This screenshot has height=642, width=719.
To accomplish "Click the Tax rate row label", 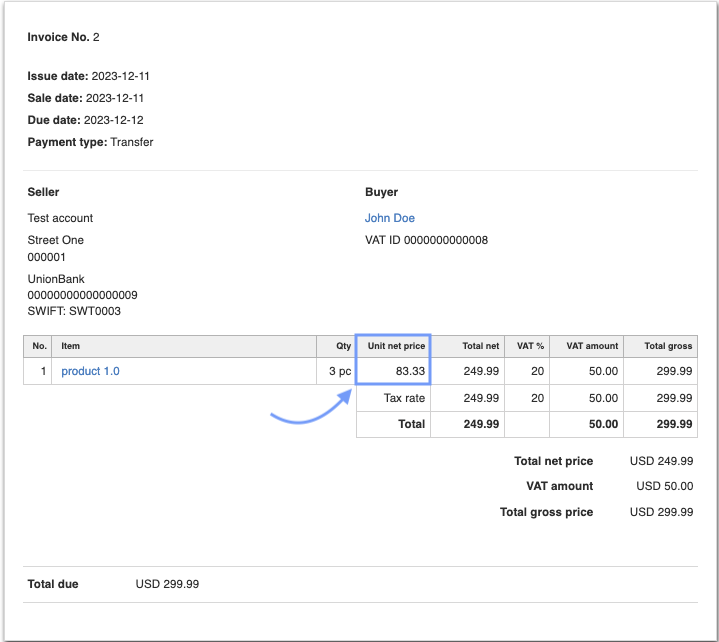I will click(404, 398).
